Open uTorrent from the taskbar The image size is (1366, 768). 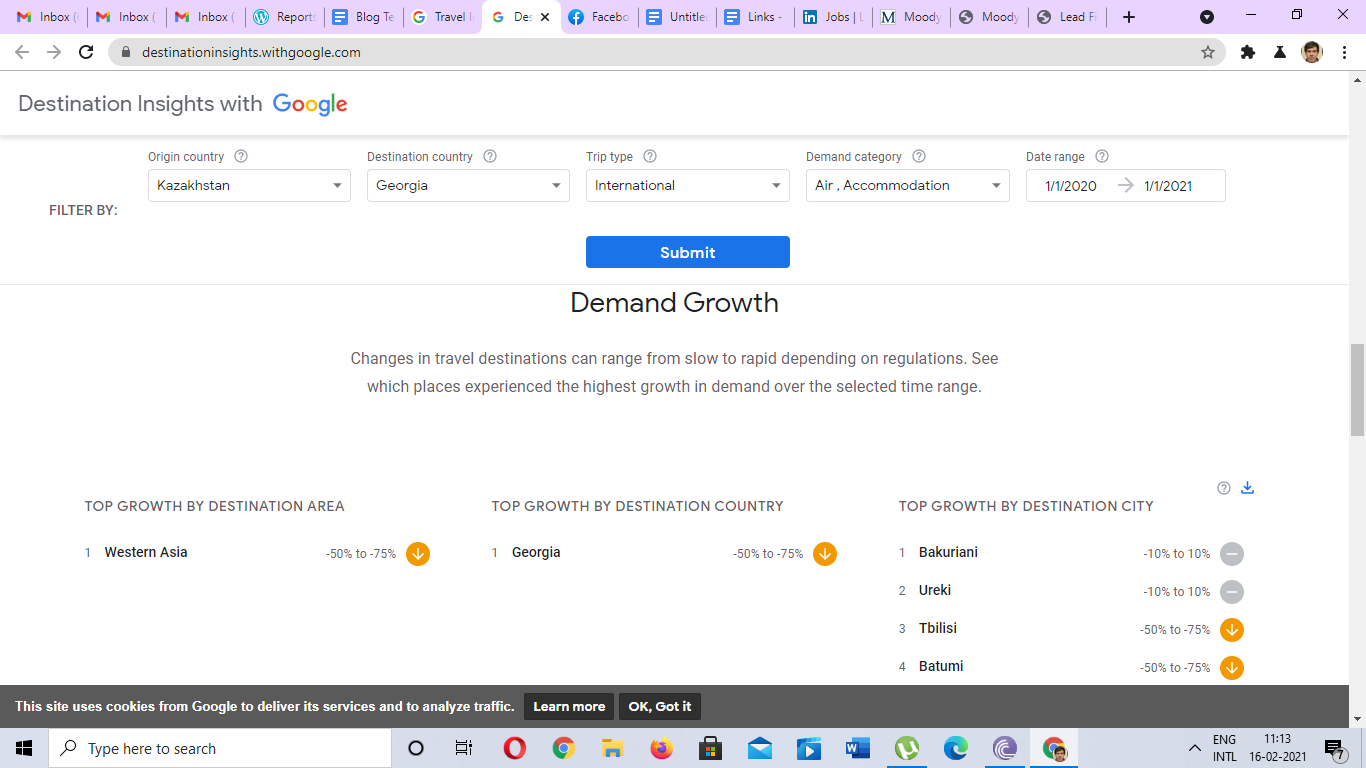(x=907, y=748)
